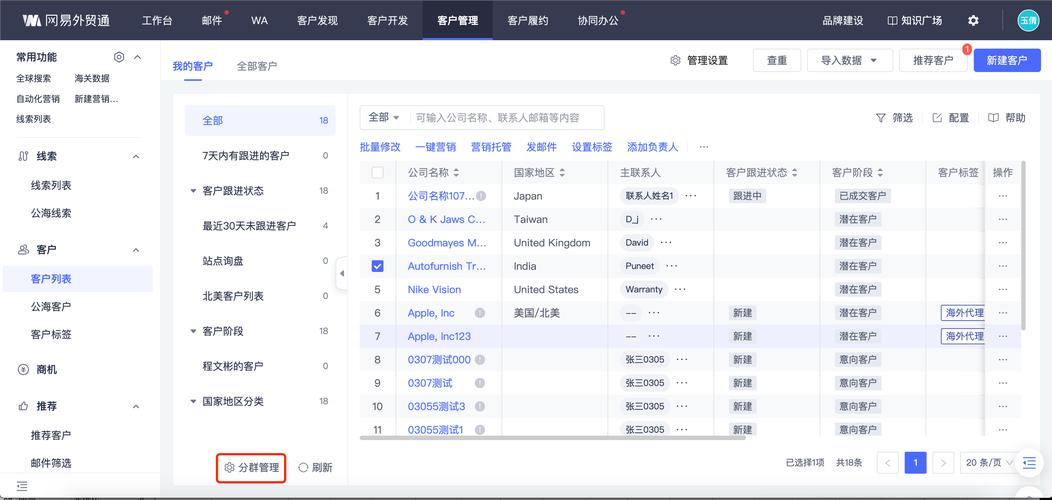Open 知识广场 in top navigation
1052x500 pixels.
point(915,20)
